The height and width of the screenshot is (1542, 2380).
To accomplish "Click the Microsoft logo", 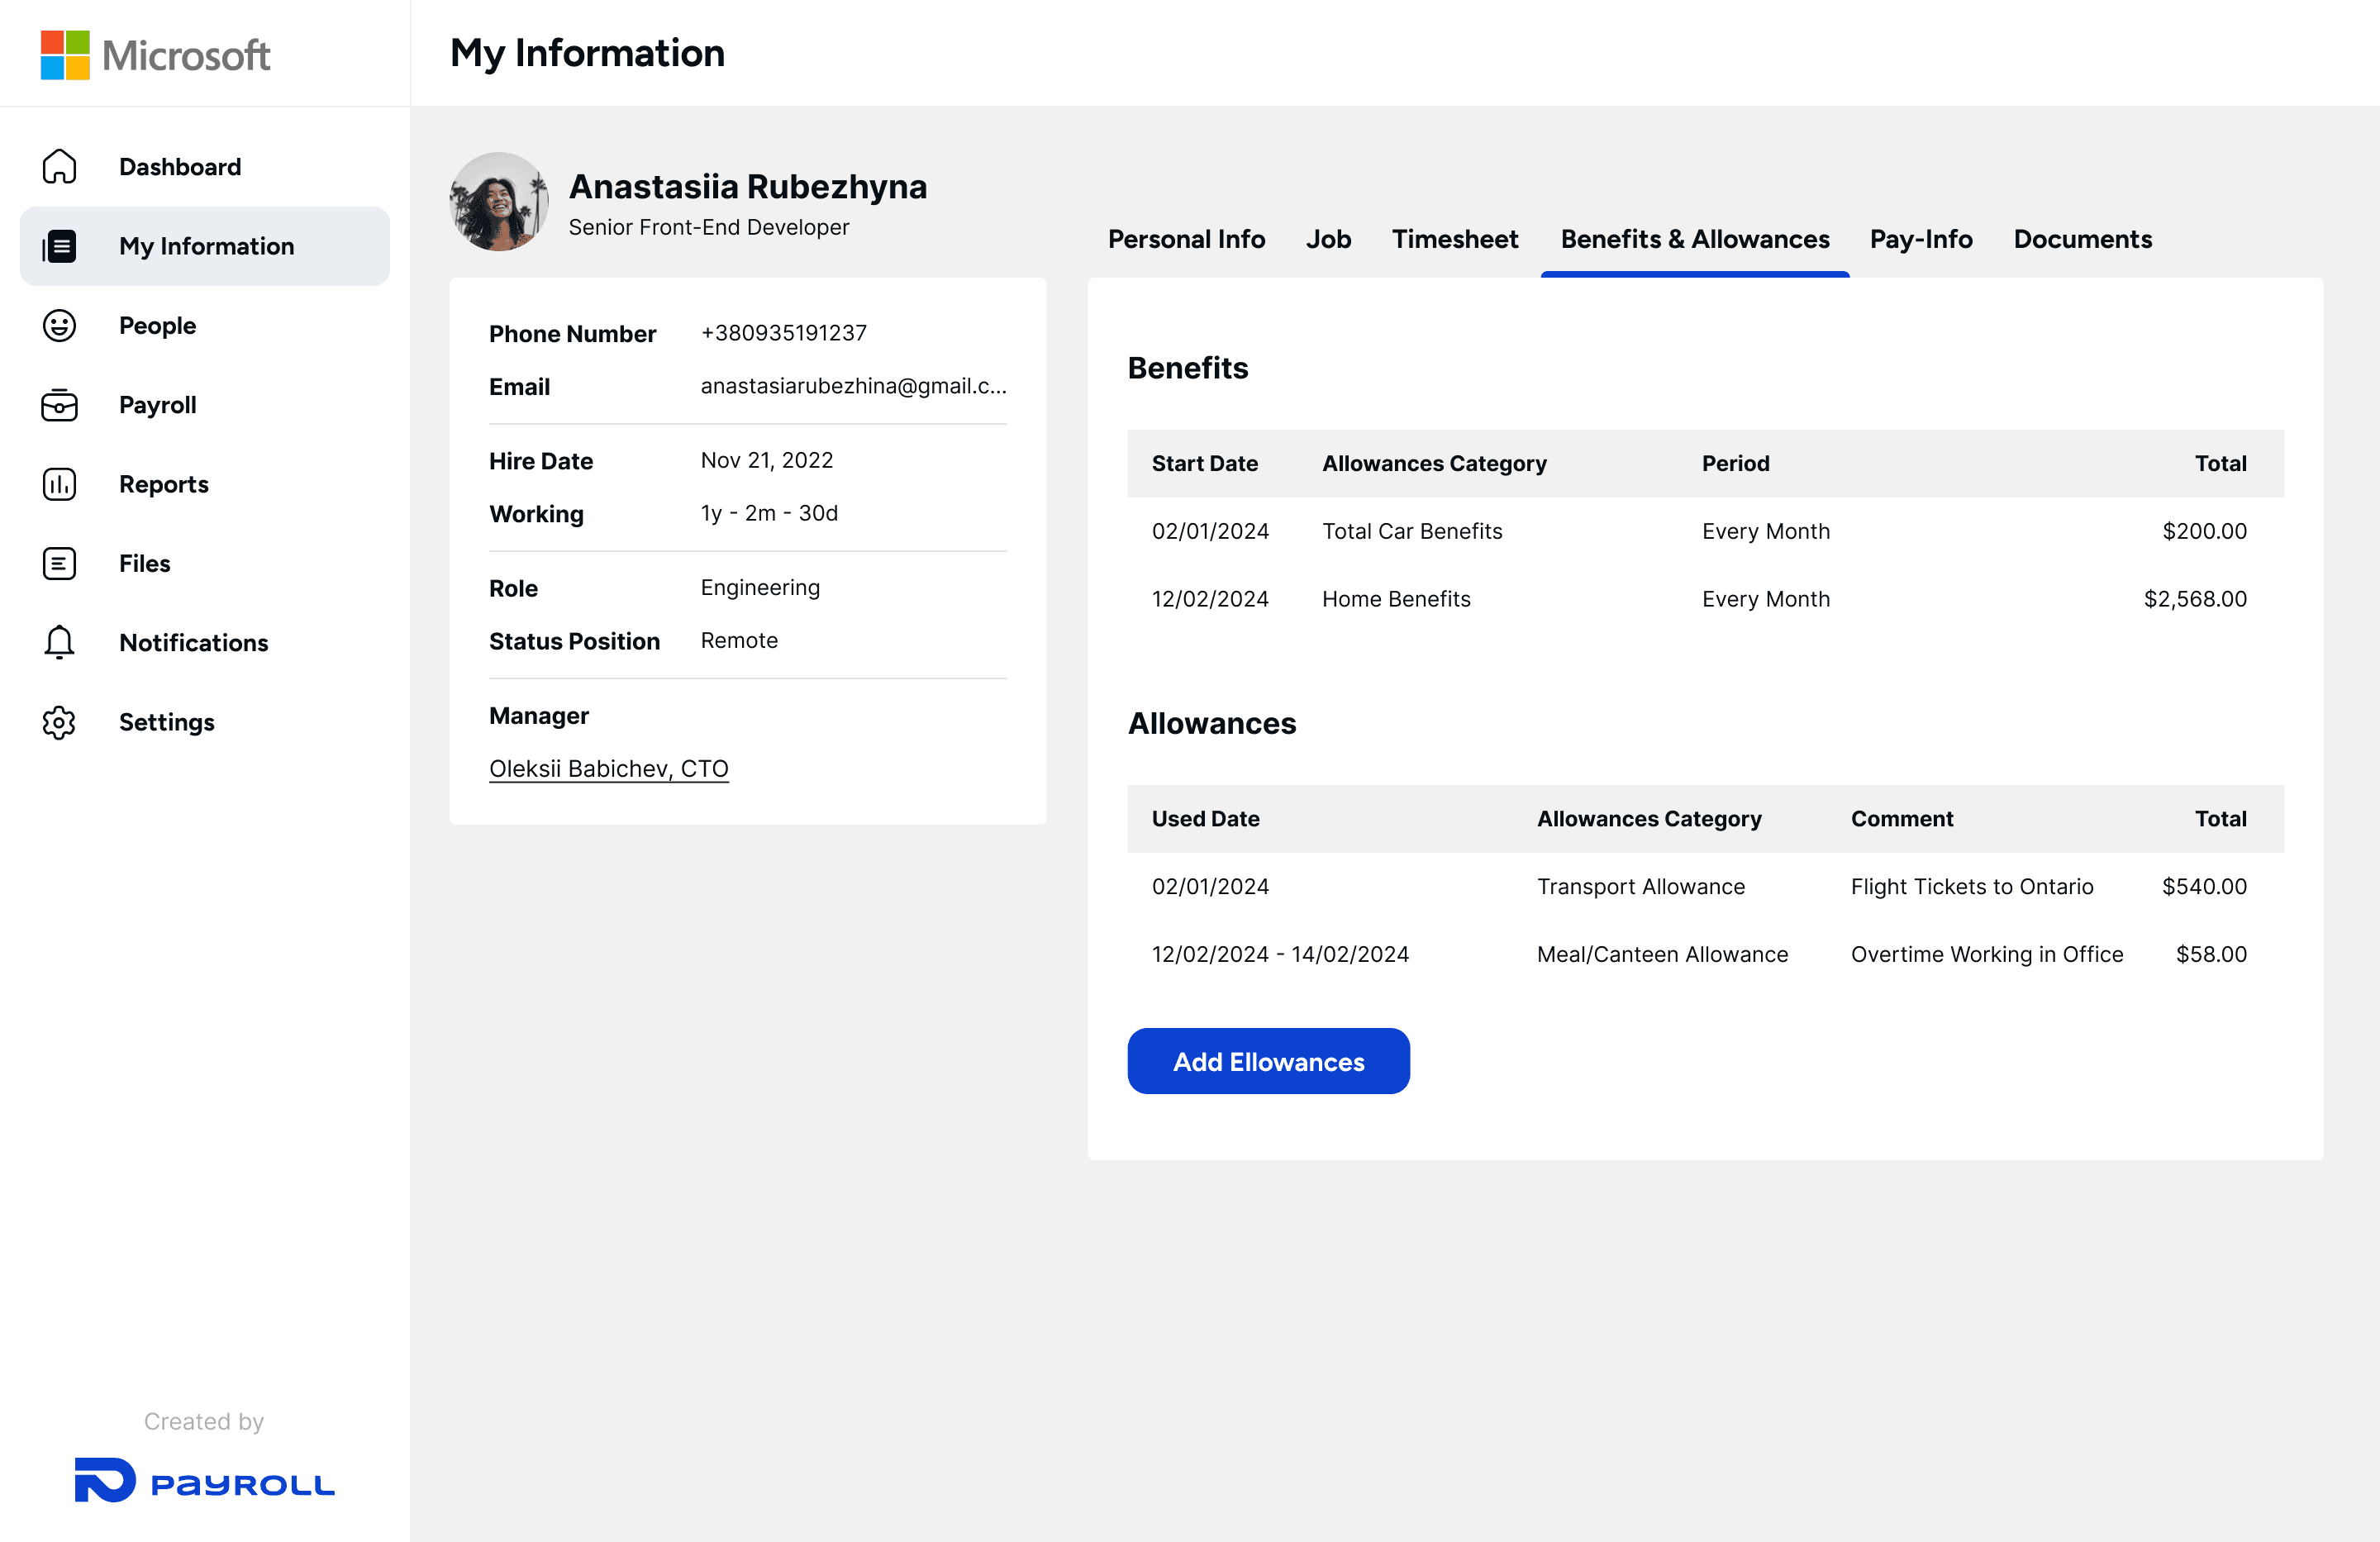I will pyautogui.click(x=155, y=55).
